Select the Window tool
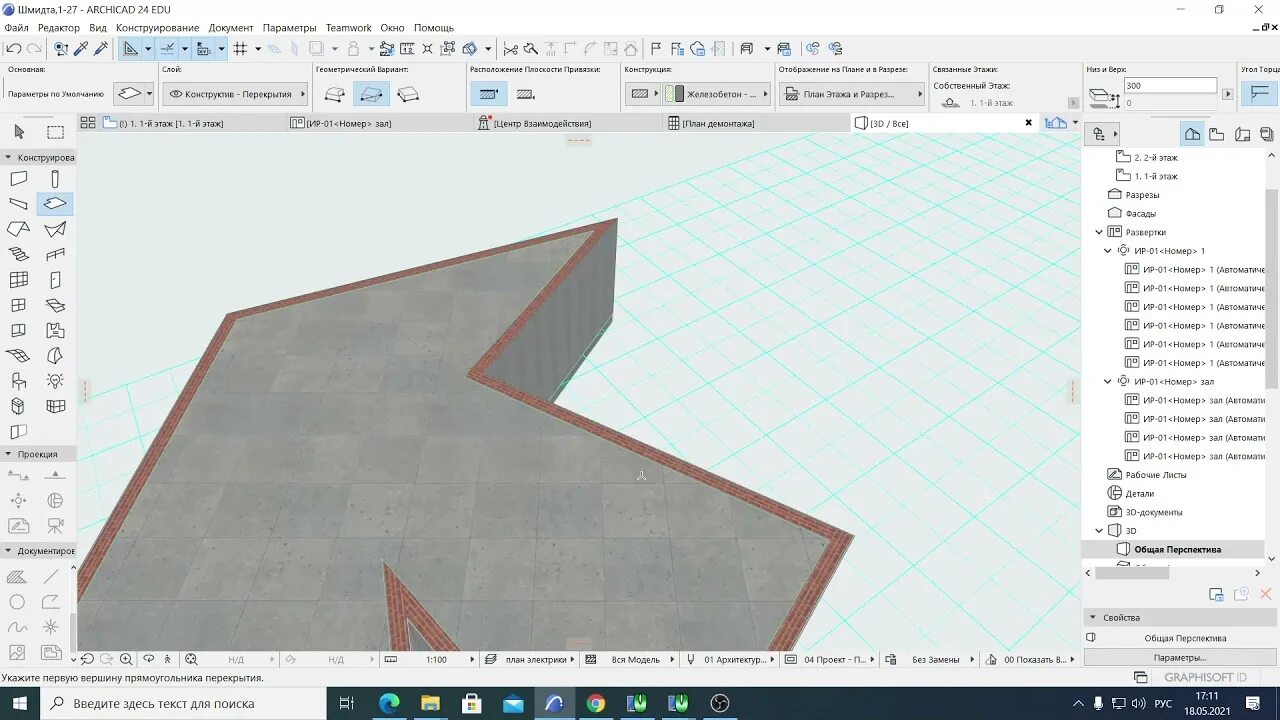This screenshot has height=720, width=1280. click(18, 305)
